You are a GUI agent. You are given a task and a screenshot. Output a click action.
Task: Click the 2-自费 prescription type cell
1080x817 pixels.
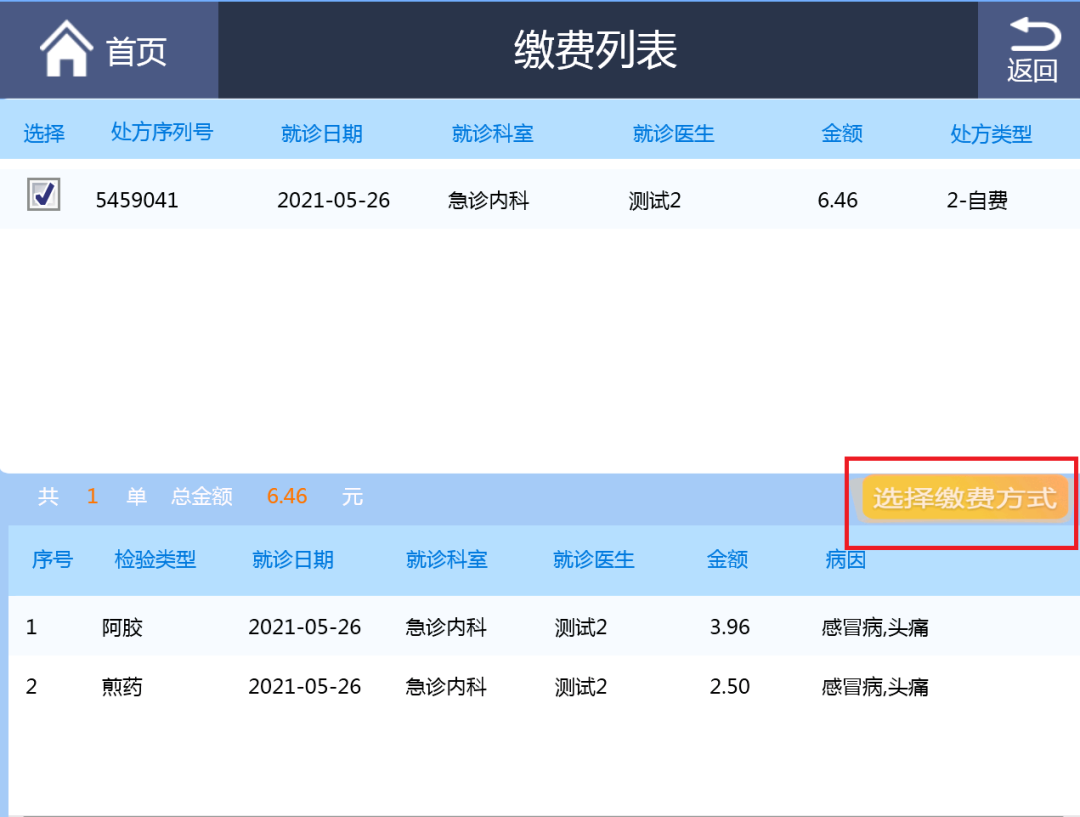[977, 200]
